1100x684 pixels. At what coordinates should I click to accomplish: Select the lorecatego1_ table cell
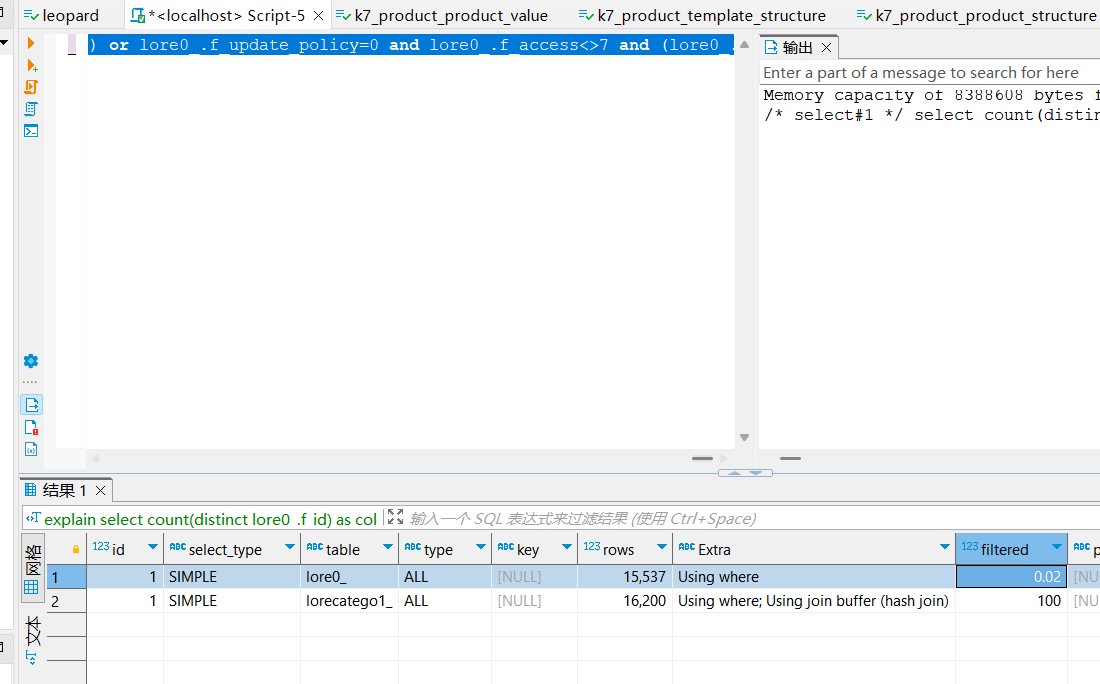[349, 601]
